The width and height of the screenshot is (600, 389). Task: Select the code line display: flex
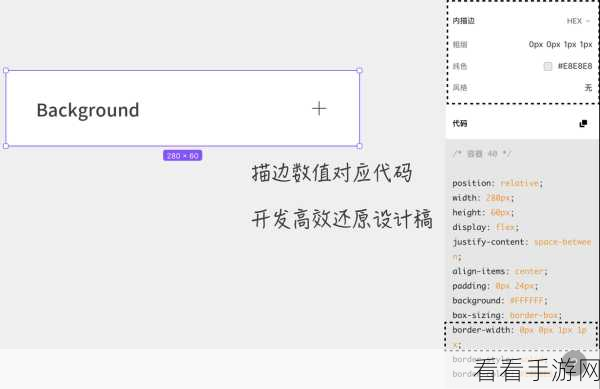486,227
